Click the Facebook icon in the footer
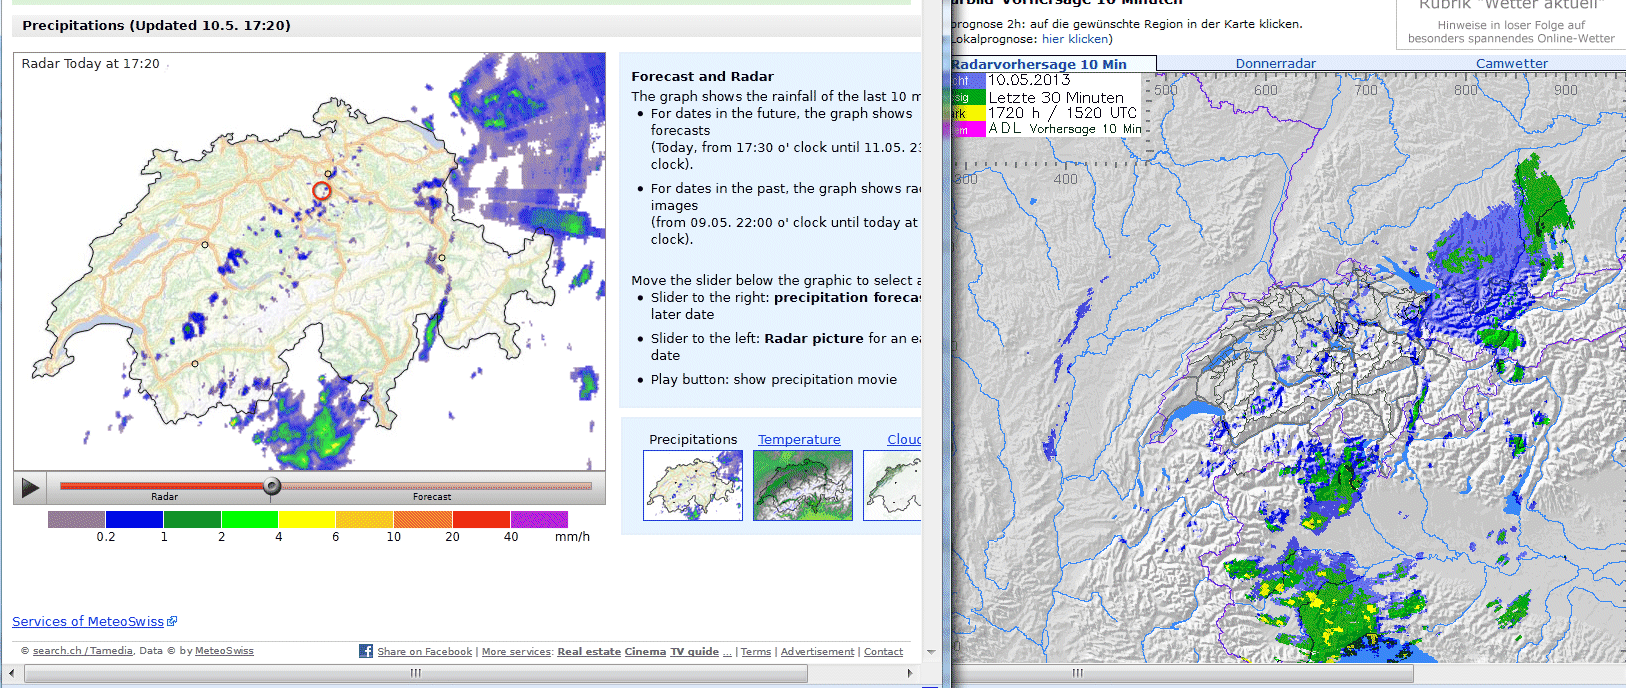1626x688 pixels. point(366,651)
